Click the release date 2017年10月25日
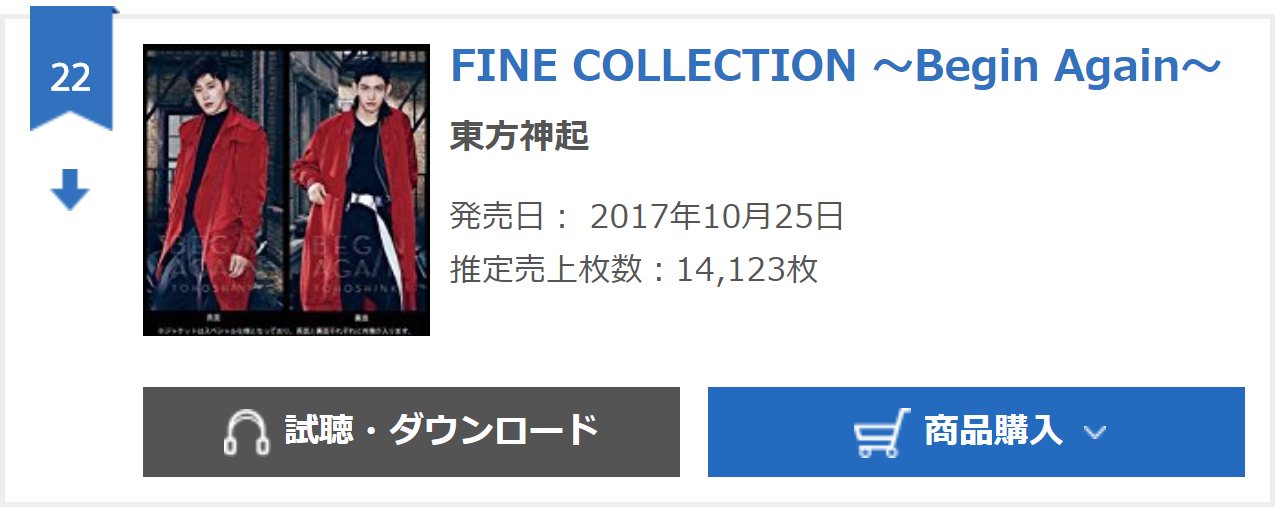The height and width of the screenshot is (508, 1279). click(717, 216)
